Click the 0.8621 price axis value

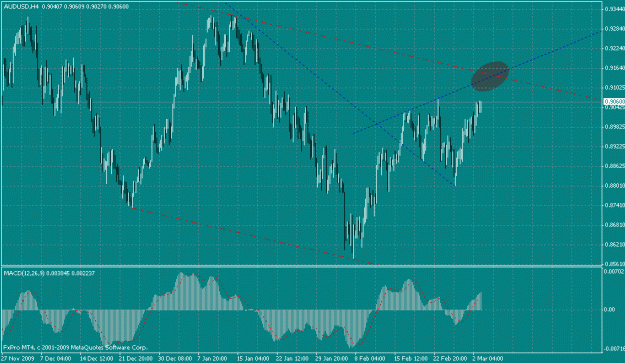[616, 245]
